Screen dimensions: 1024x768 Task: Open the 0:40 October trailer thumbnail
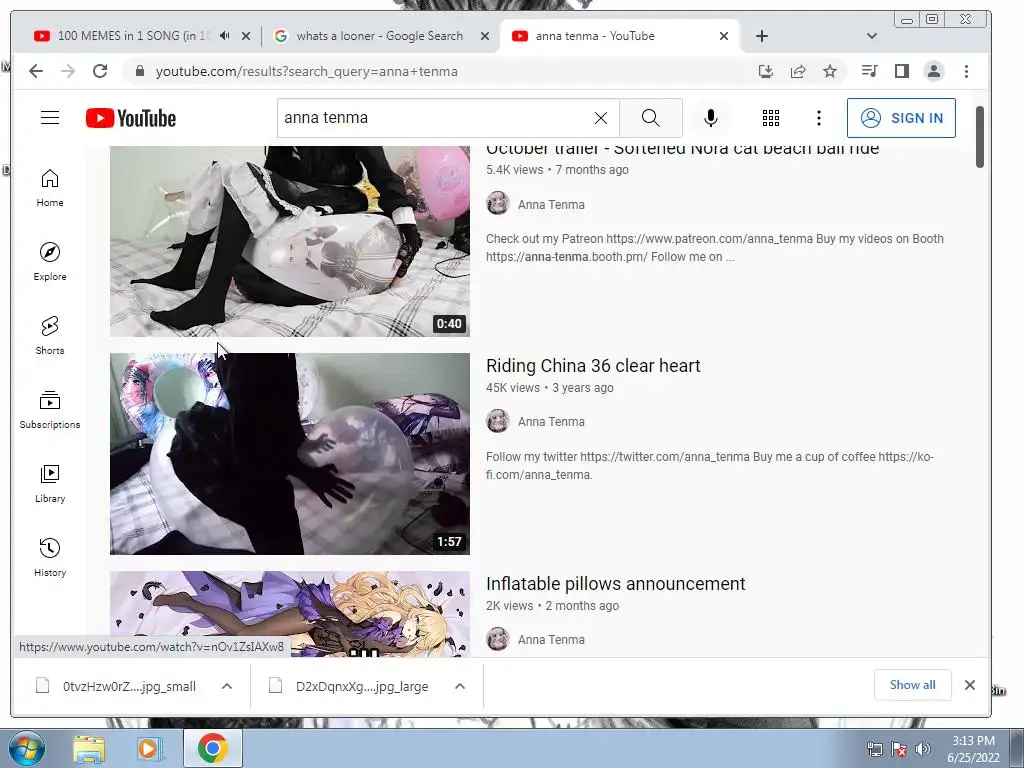pos(289,240)
